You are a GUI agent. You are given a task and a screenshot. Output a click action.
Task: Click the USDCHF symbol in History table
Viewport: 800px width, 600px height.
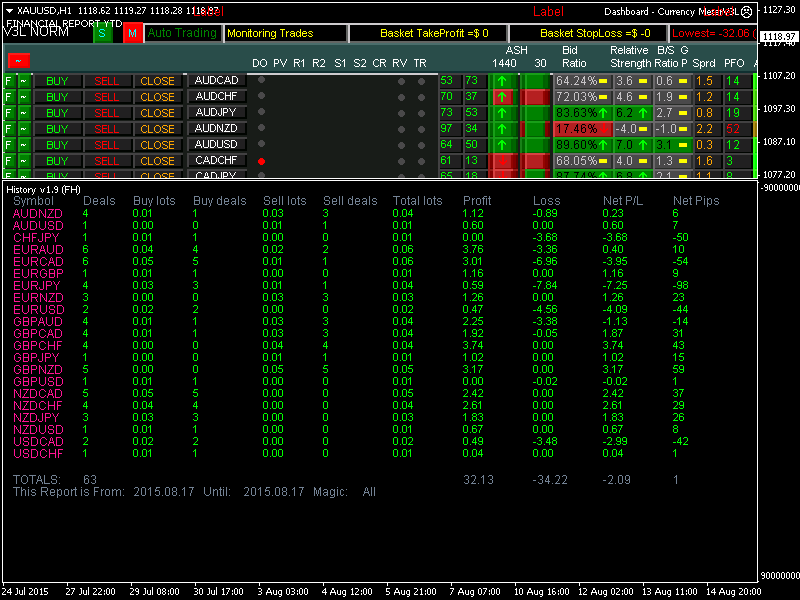[x=38, y=454]
